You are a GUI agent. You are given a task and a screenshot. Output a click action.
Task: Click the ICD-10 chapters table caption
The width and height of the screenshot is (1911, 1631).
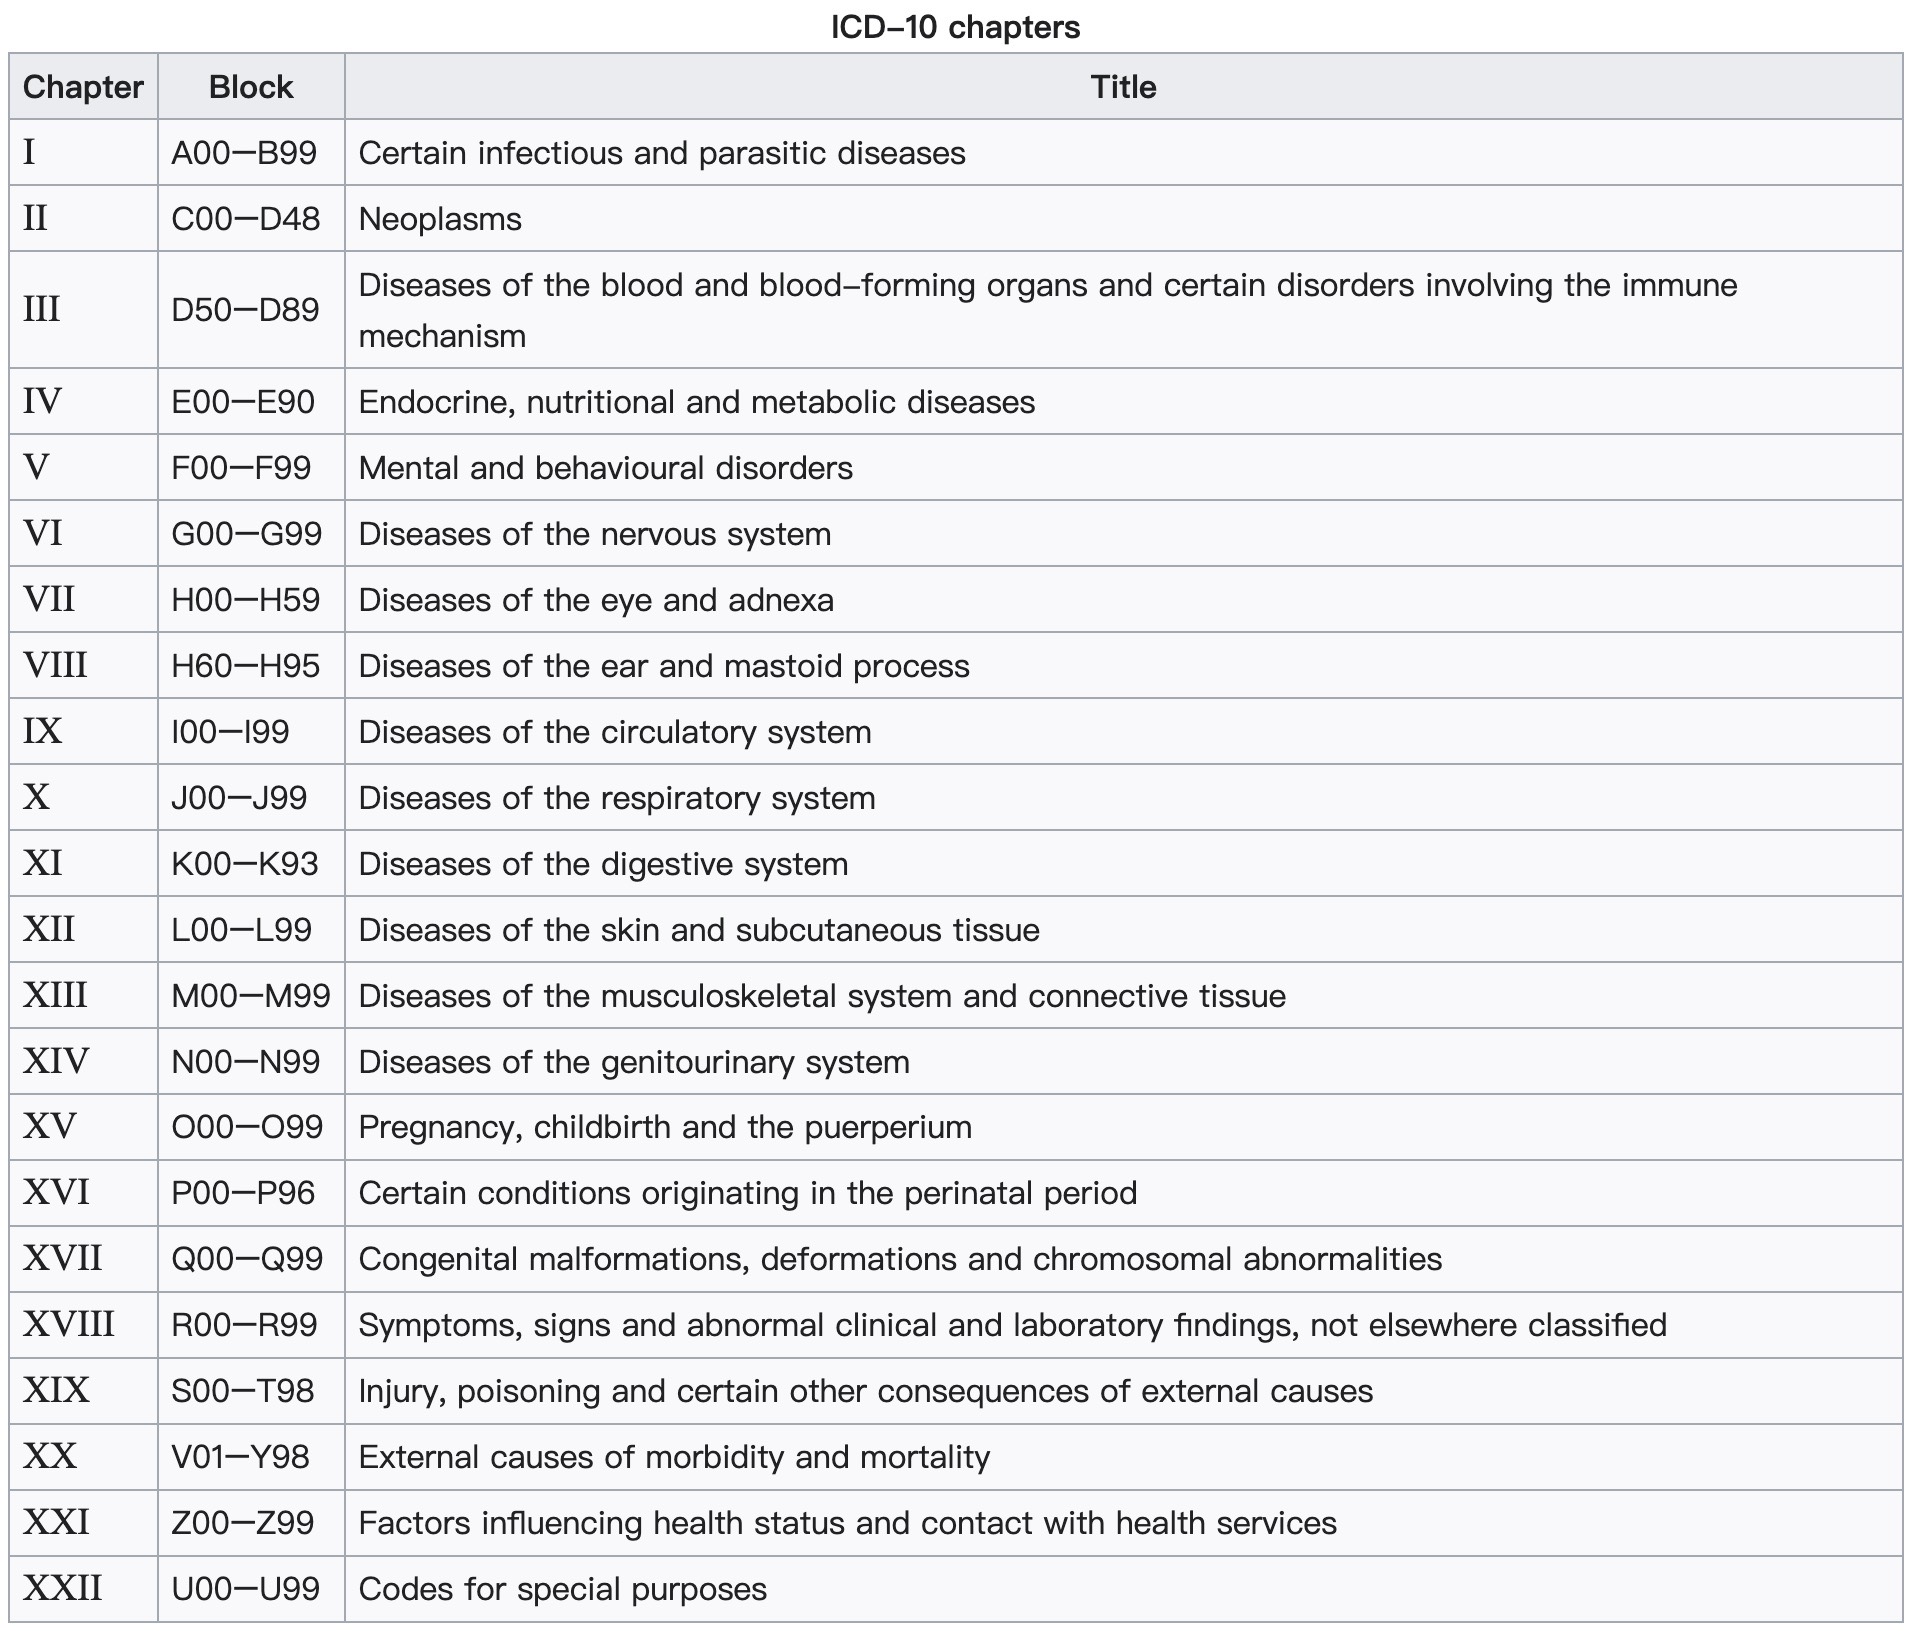(x=955, y=27)
